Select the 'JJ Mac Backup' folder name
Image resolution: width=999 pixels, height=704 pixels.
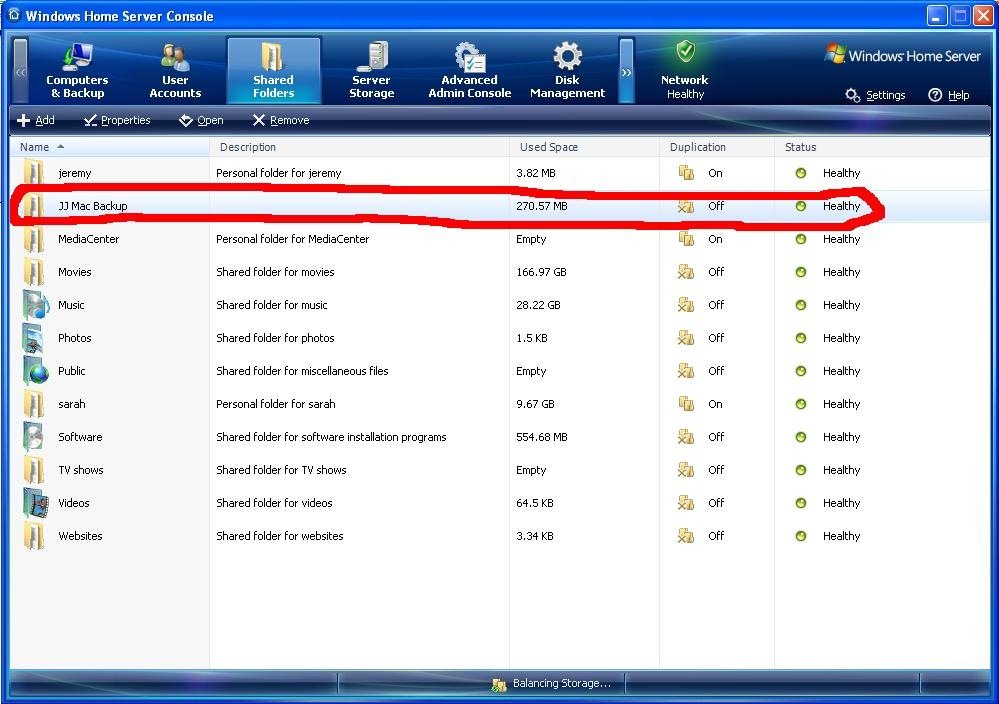(x=93, y=206)
